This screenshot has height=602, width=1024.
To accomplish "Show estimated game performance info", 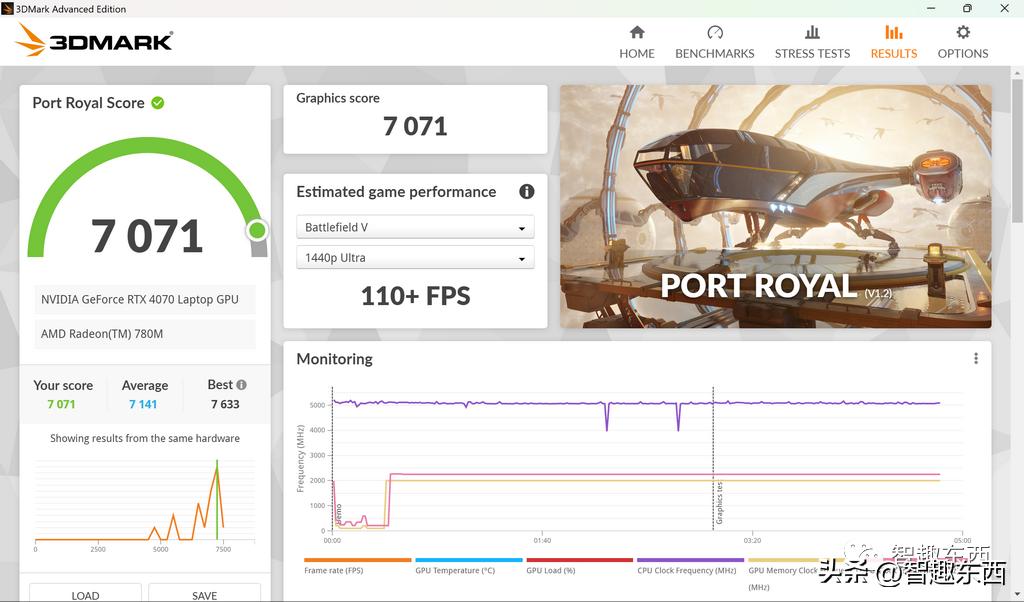I will (526, 192).
